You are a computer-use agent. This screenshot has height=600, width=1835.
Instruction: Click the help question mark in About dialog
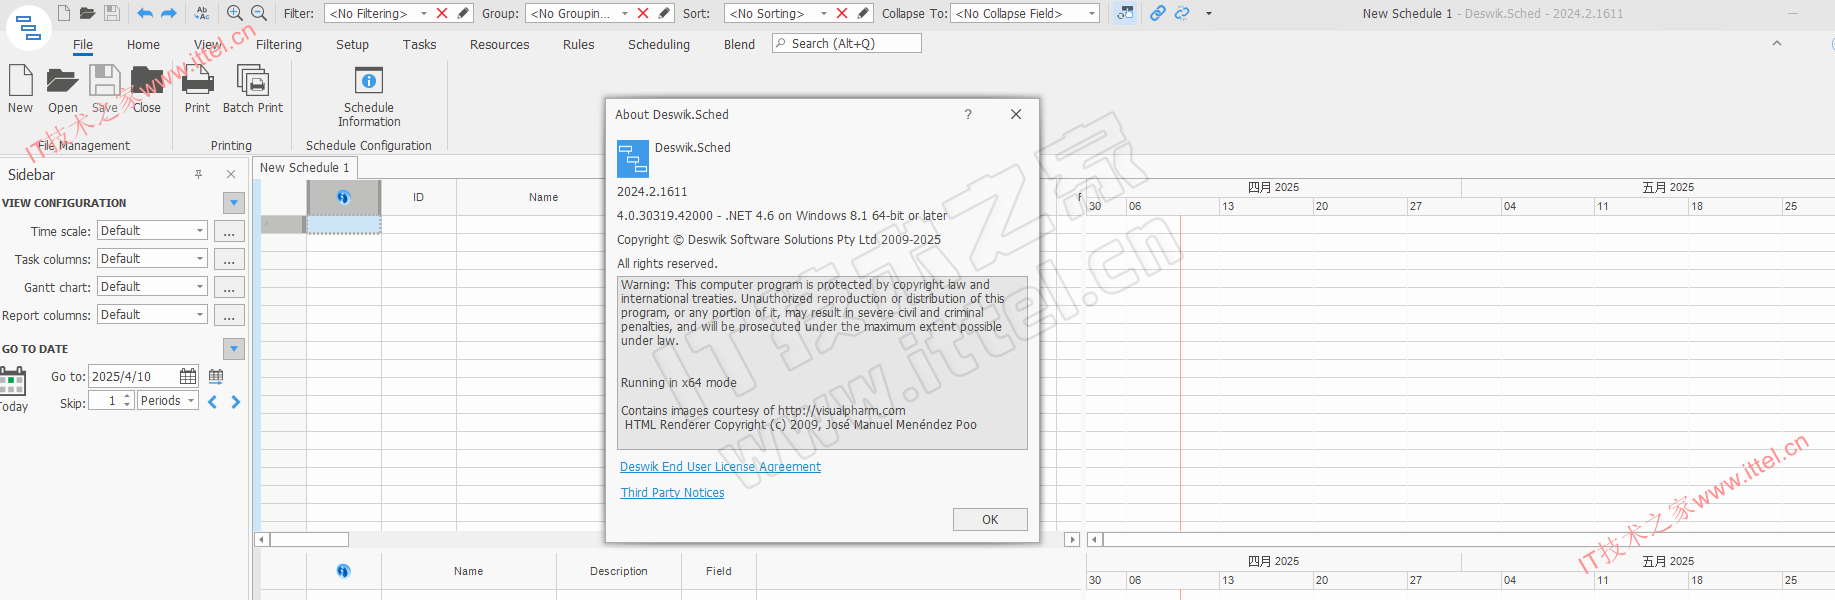click(968, 115)
